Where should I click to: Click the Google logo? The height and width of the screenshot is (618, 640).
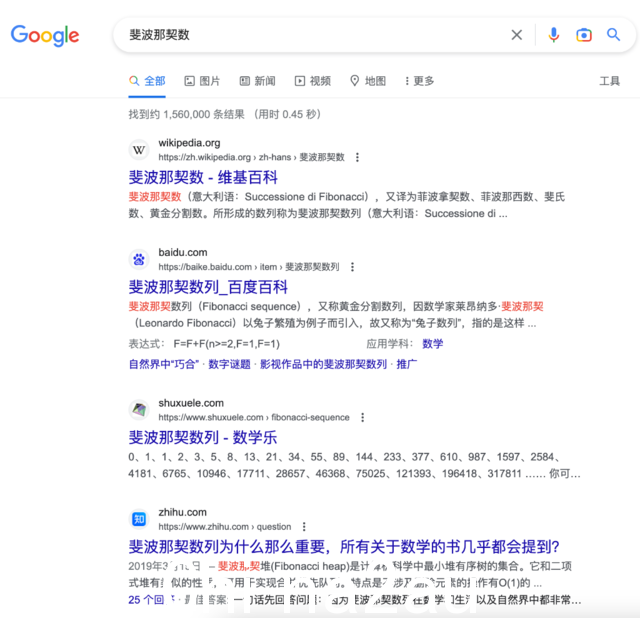[45, 36]
